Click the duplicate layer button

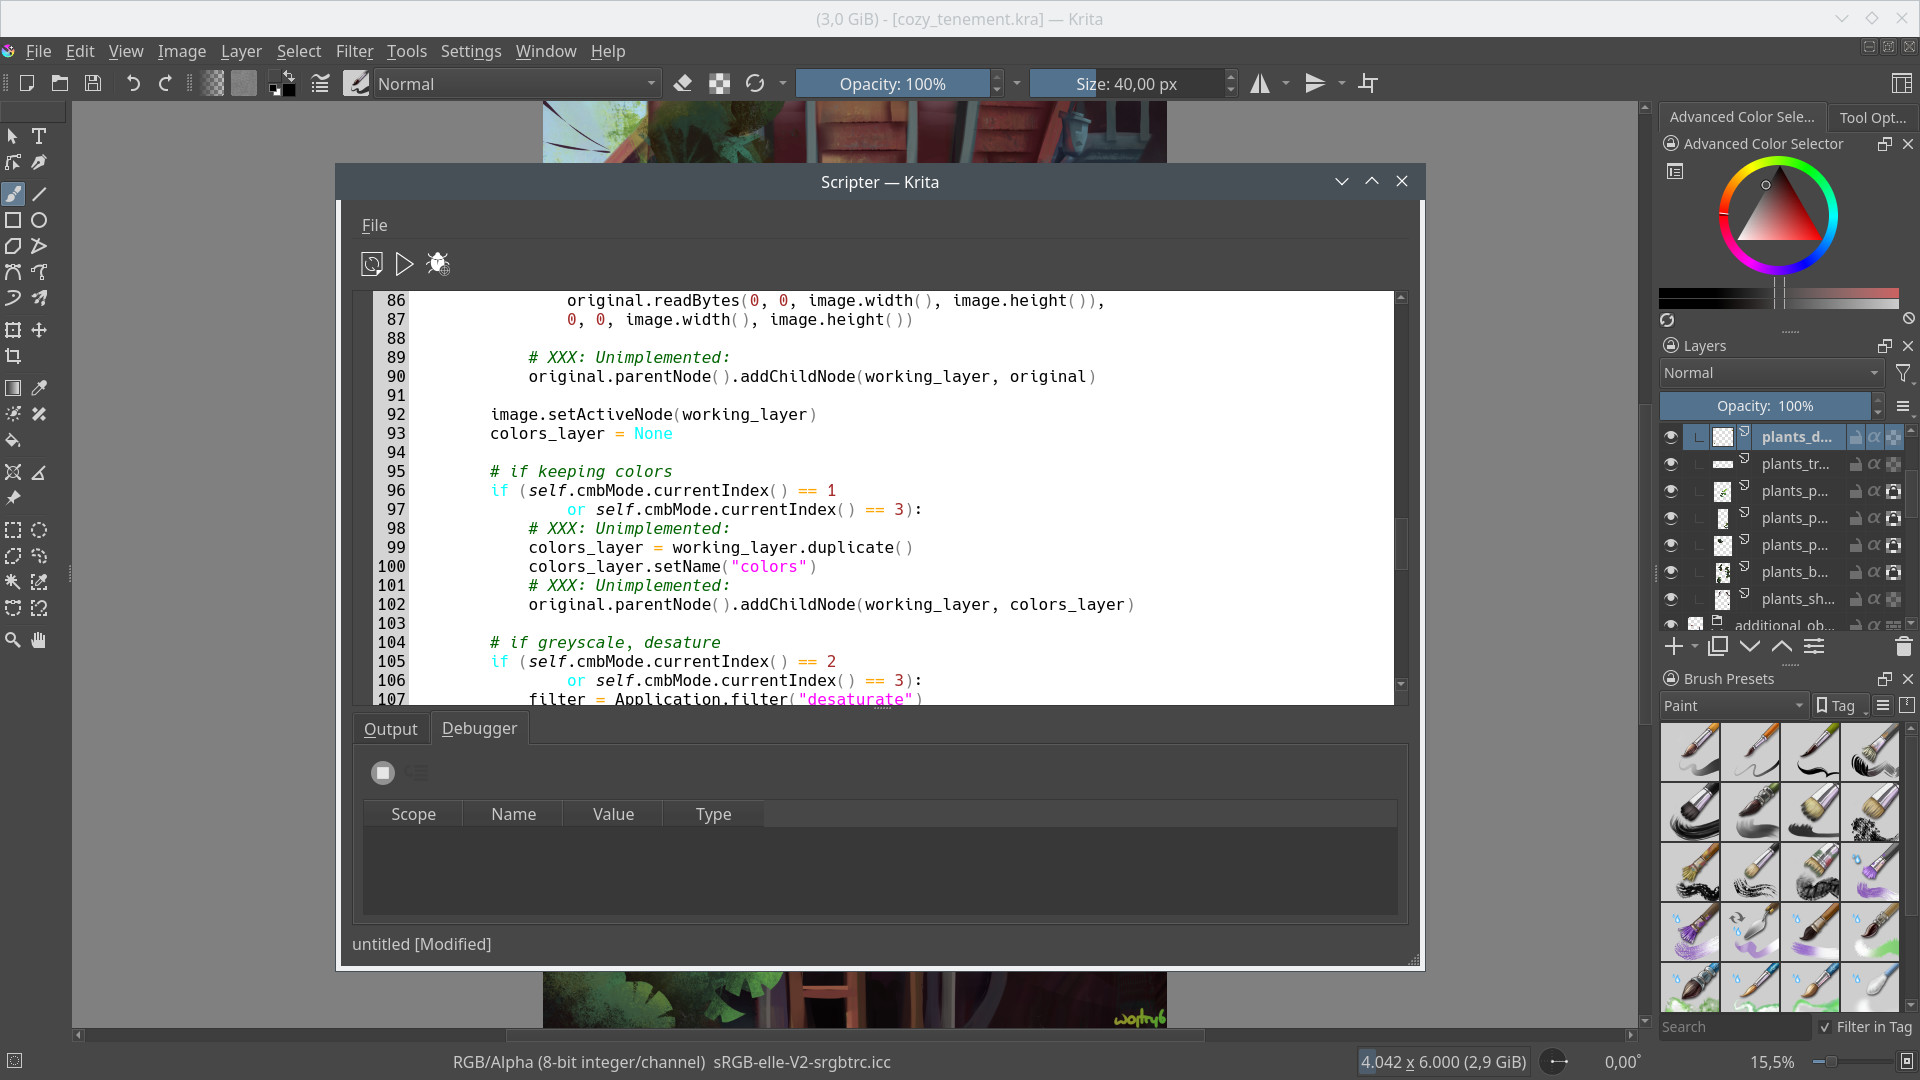point(1718,646)
